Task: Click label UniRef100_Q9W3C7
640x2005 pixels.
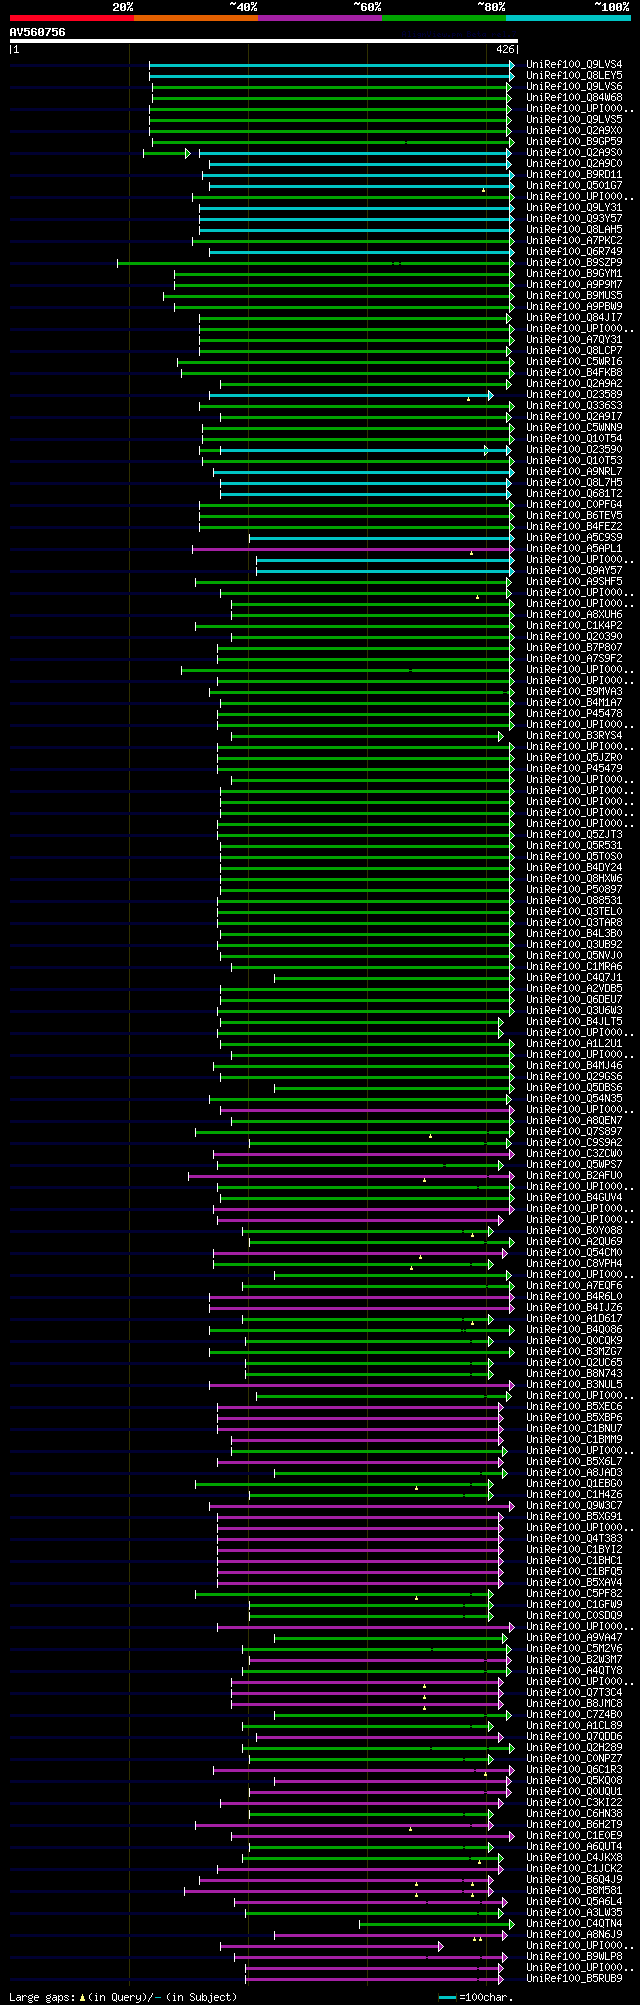Action: coord(574,1506)
